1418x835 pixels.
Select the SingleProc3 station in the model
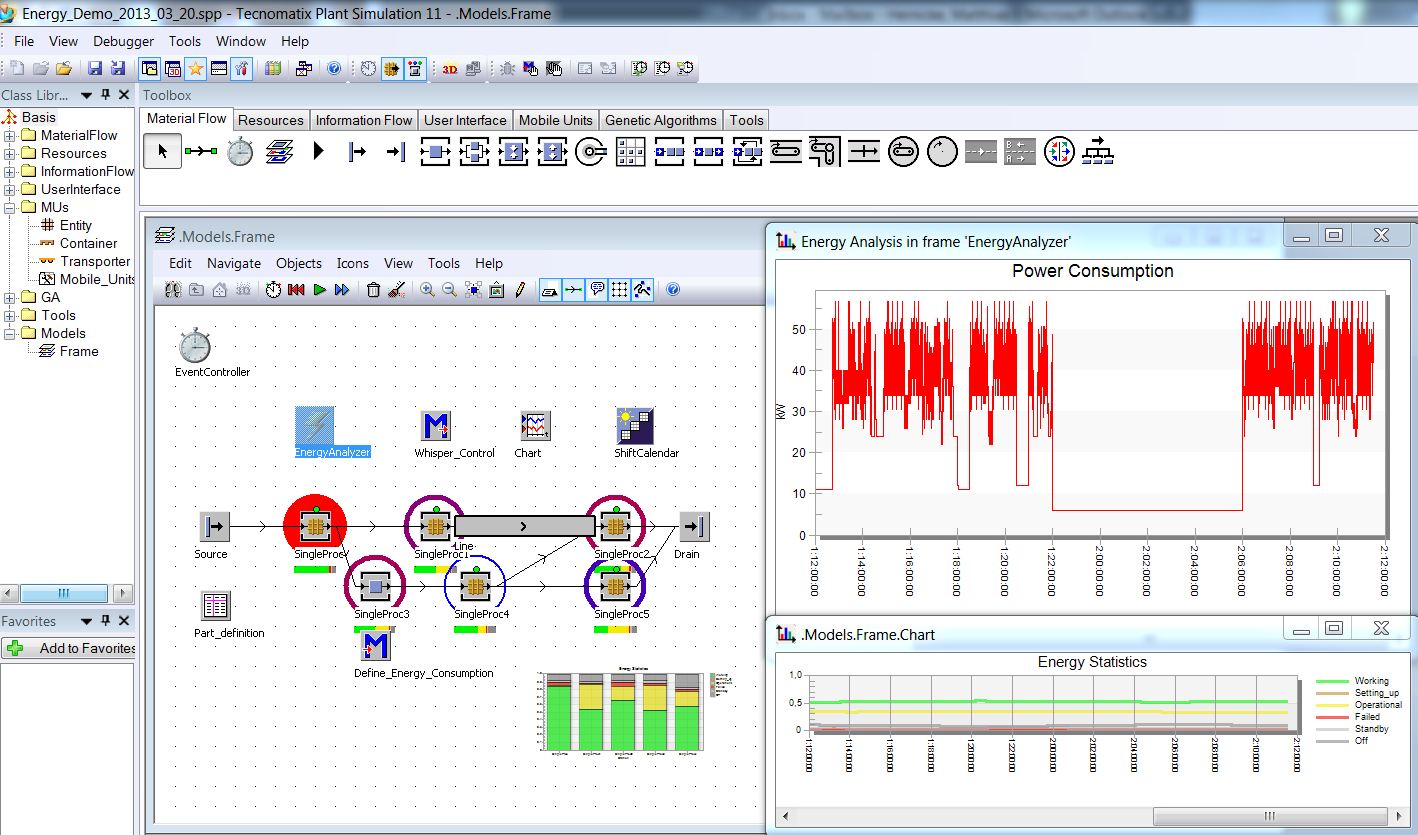click(375, 585)
